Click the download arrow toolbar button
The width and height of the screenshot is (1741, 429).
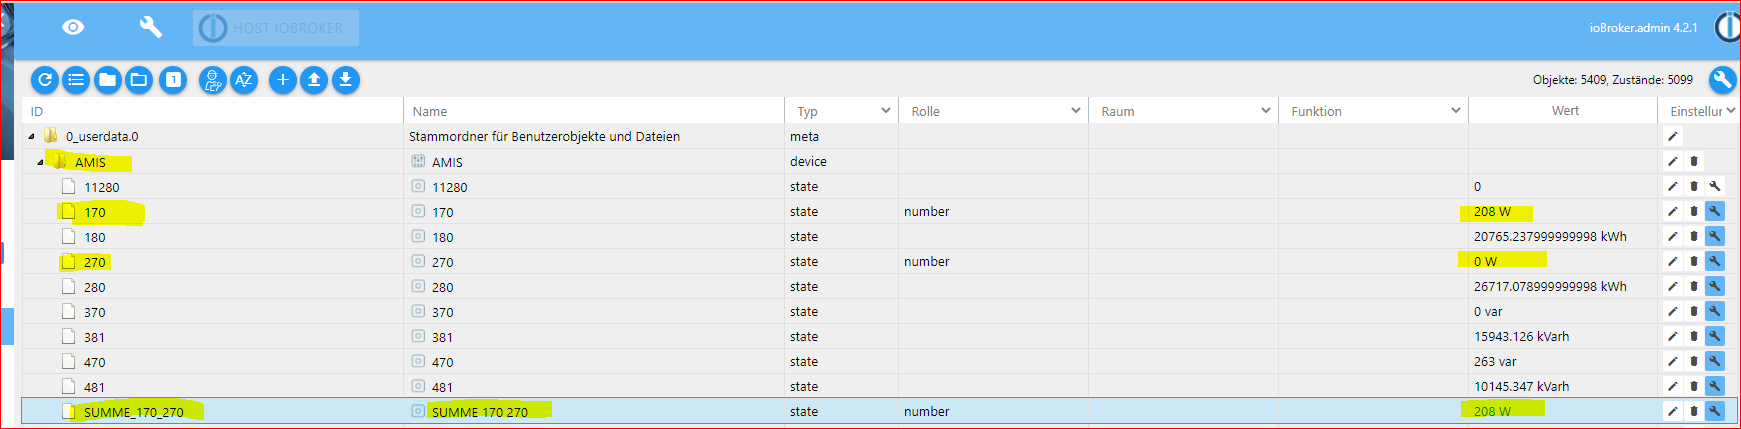coord(345,80)
